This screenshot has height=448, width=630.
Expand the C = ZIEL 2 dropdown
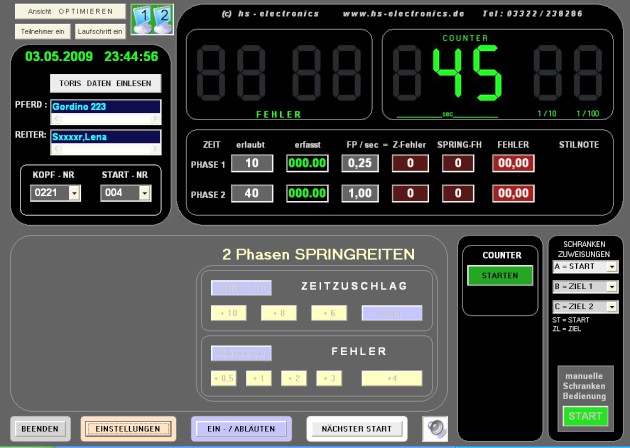click(x=612, y=305)
